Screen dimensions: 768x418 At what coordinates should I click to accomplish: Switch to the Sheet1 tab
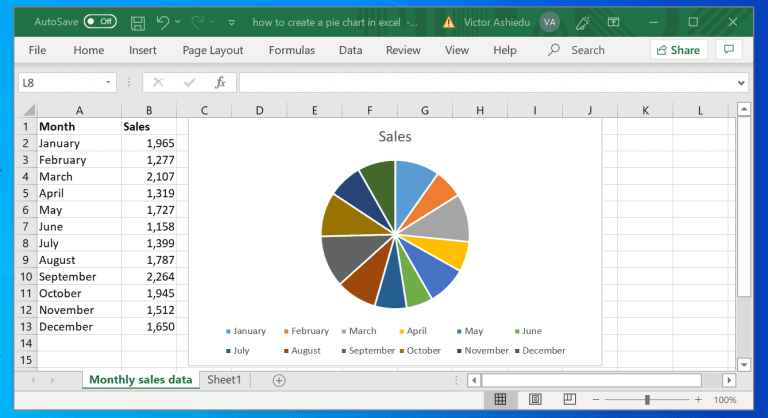point(224,380)
